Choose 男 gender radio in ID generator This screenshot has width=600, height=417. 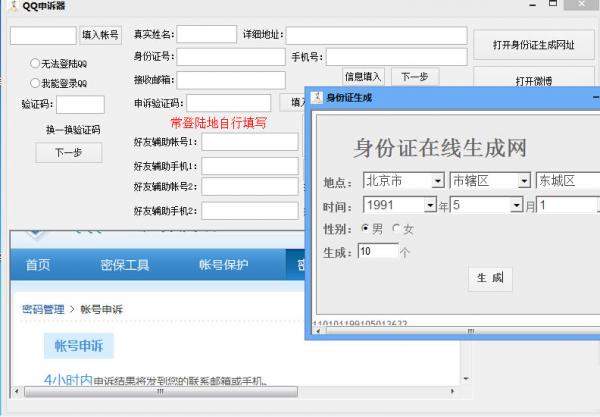365,228
